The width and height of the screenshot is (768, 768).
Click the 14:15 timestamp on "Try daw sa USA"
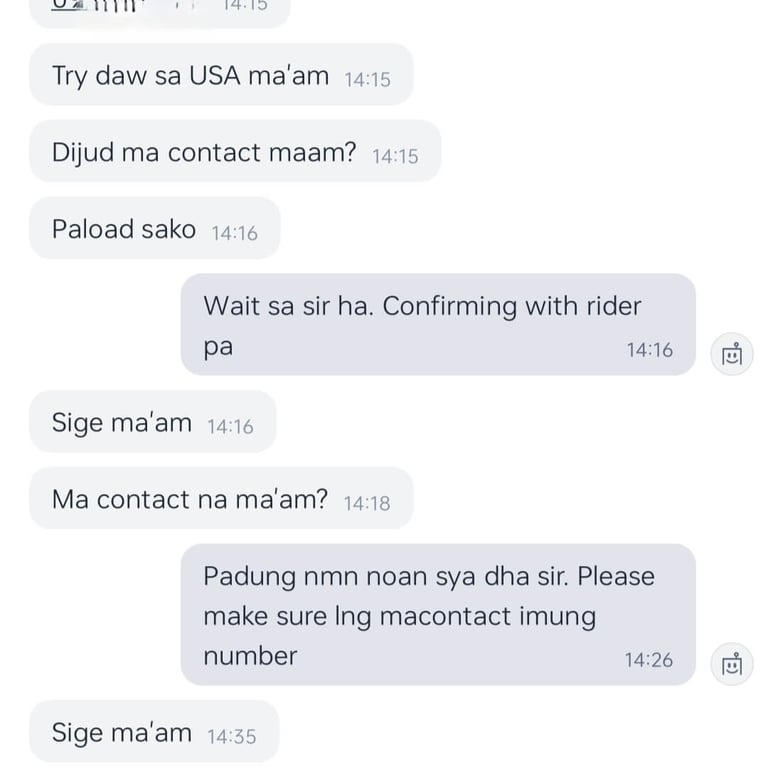[x=367, y=79]
